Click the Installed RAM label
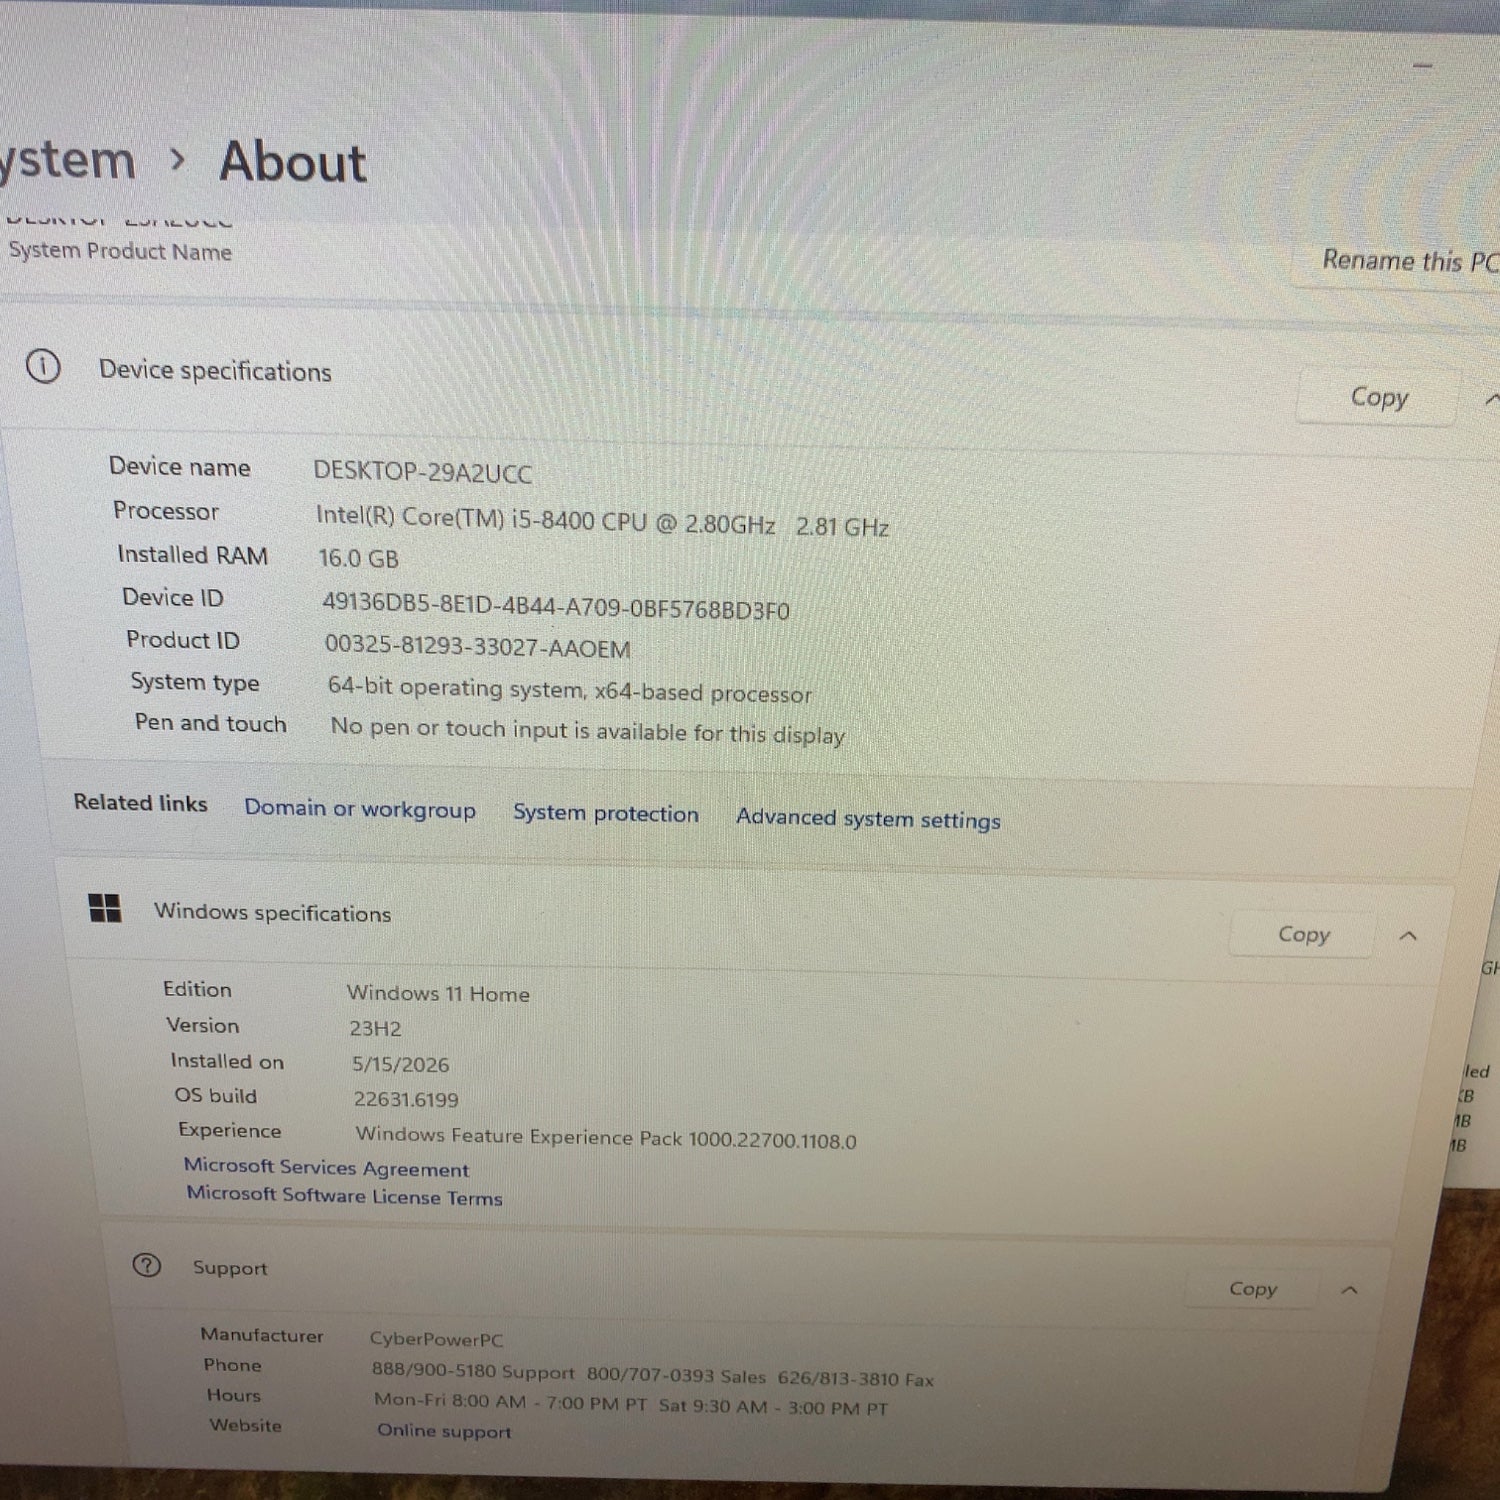Image resolution: width=1500 pixels, height=1500 pixels. (x=192, y=554)
